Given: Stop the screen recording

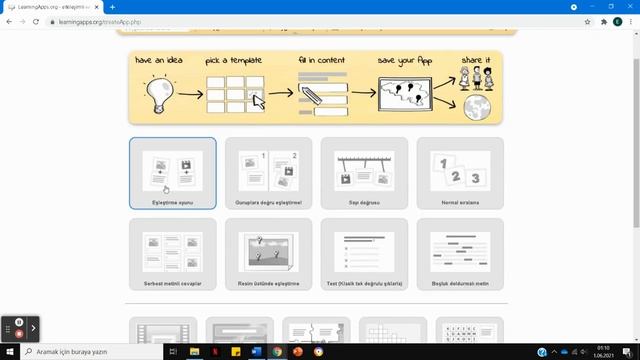Looking at the screenshot, I should pos(19,334).
